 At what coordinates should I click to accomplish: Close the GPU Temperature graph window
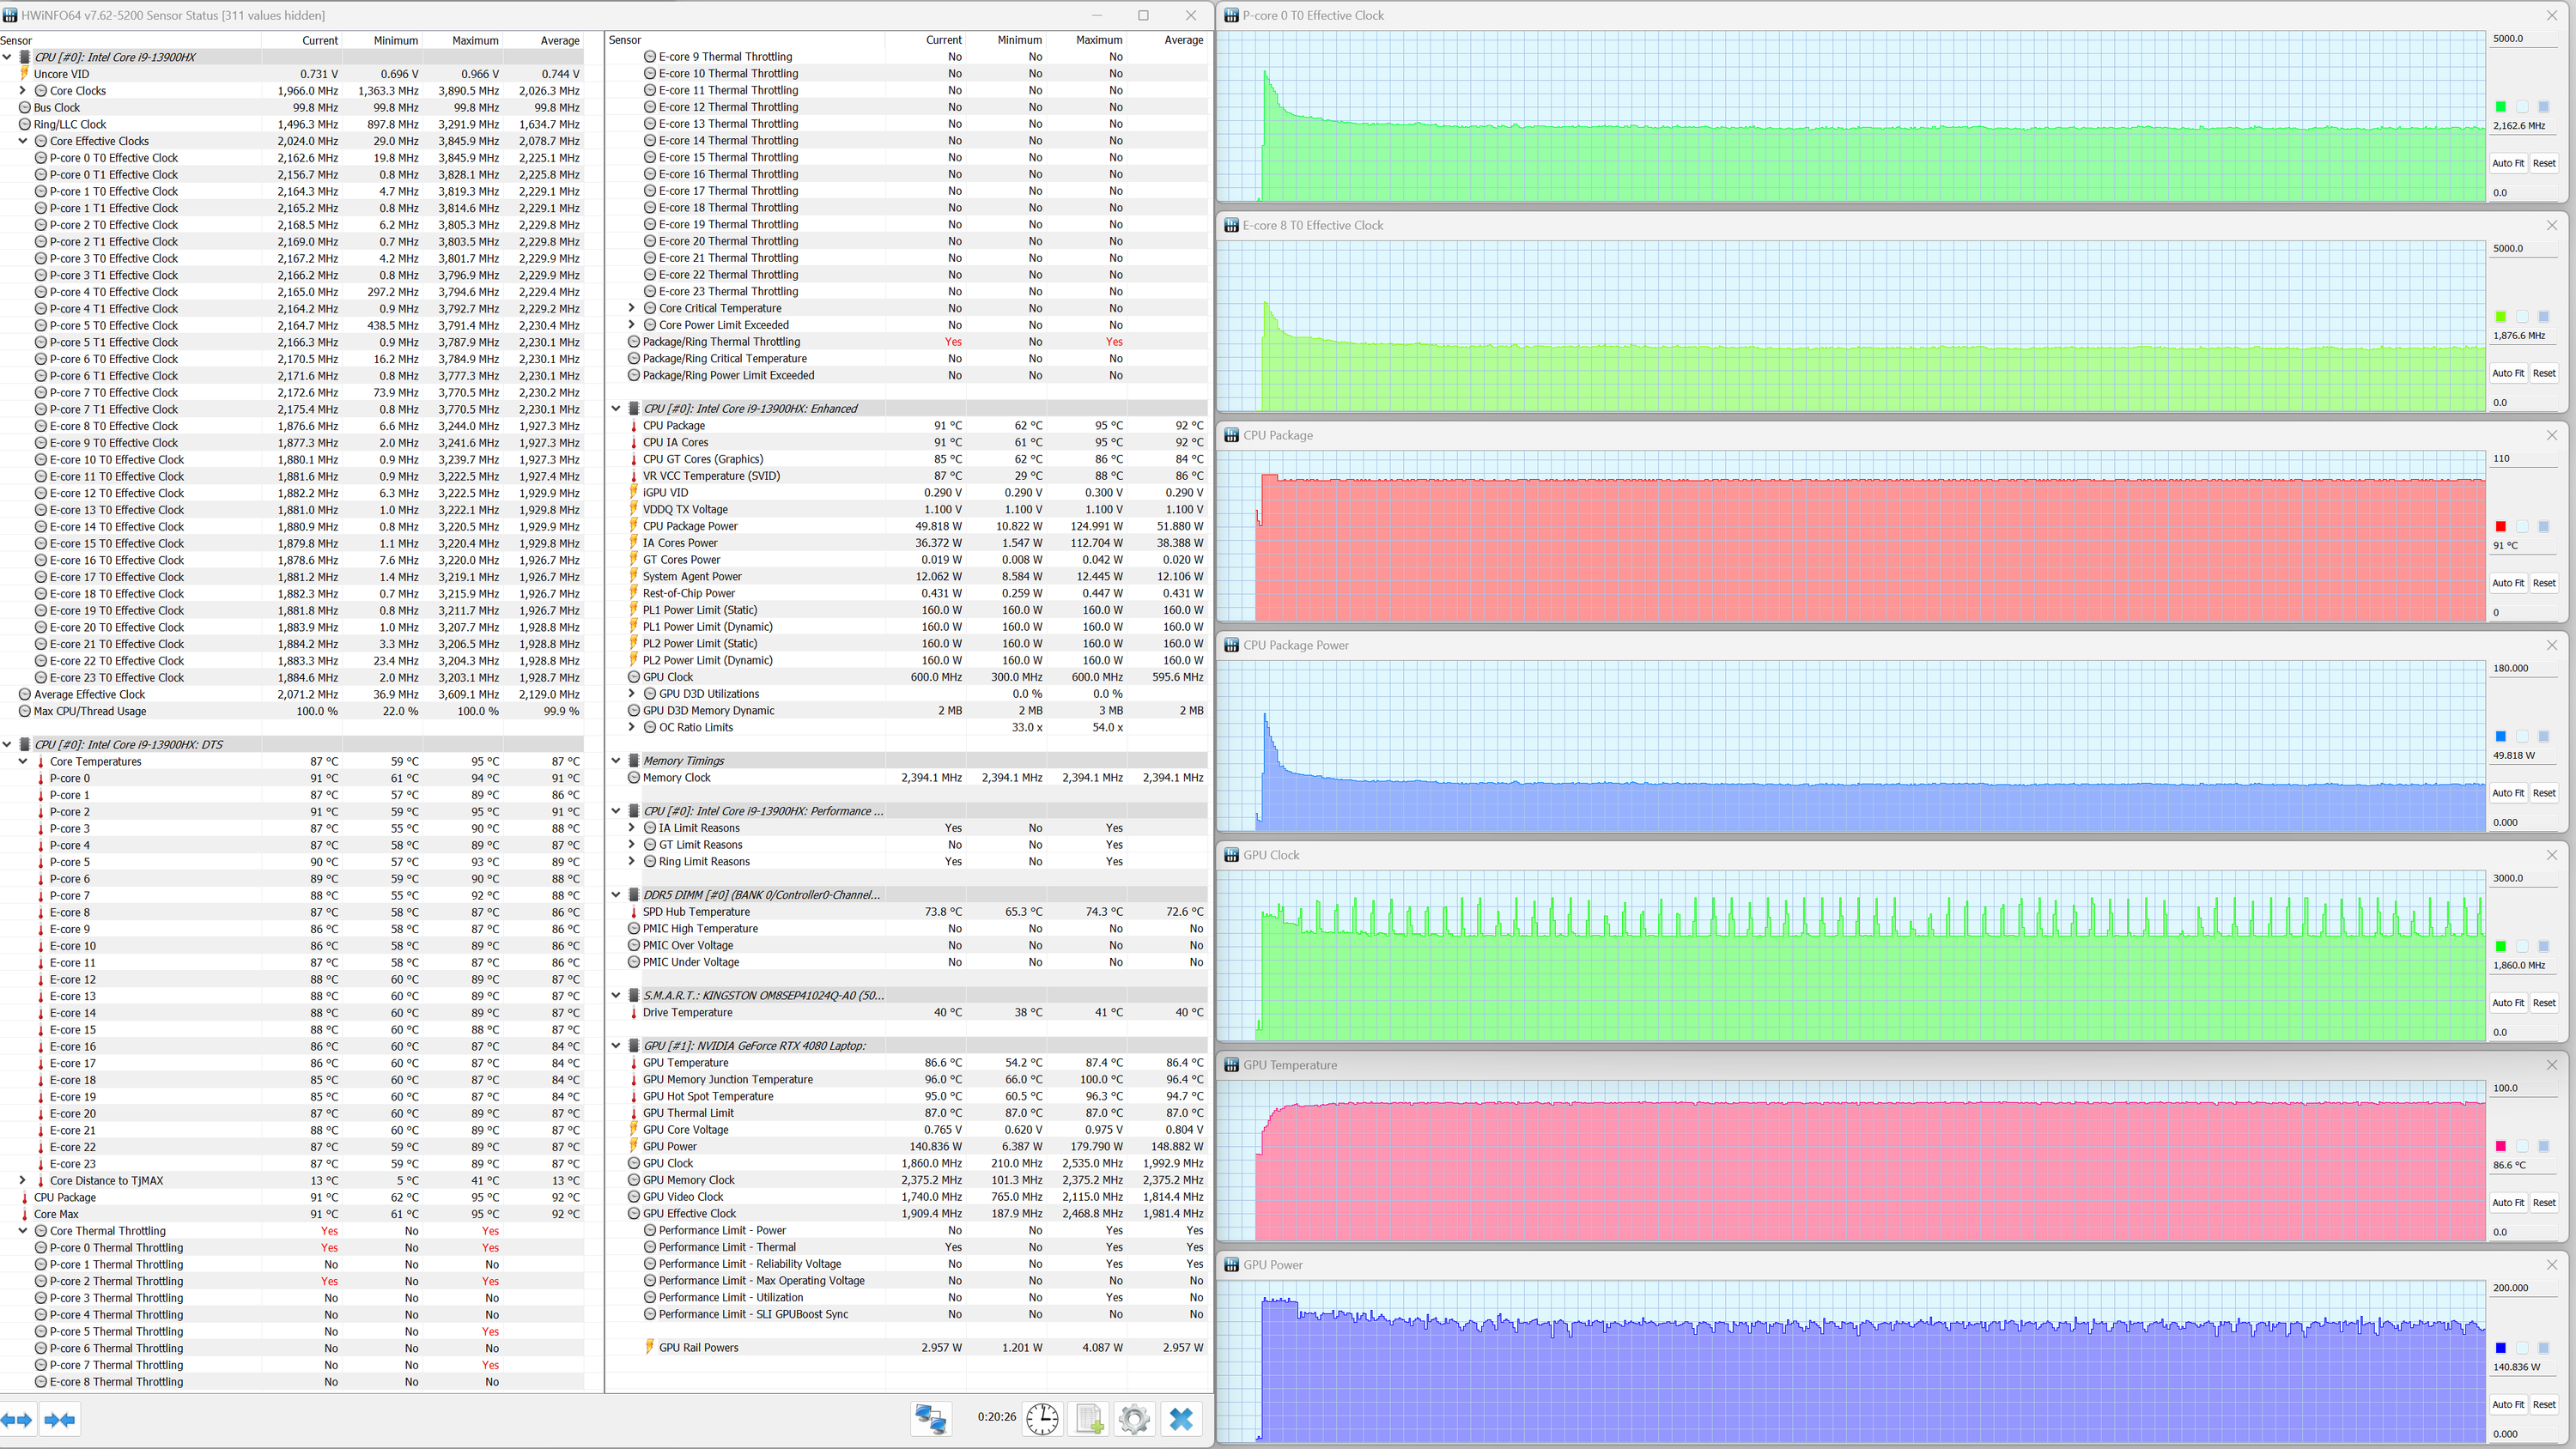[x=2551, y=1064]
